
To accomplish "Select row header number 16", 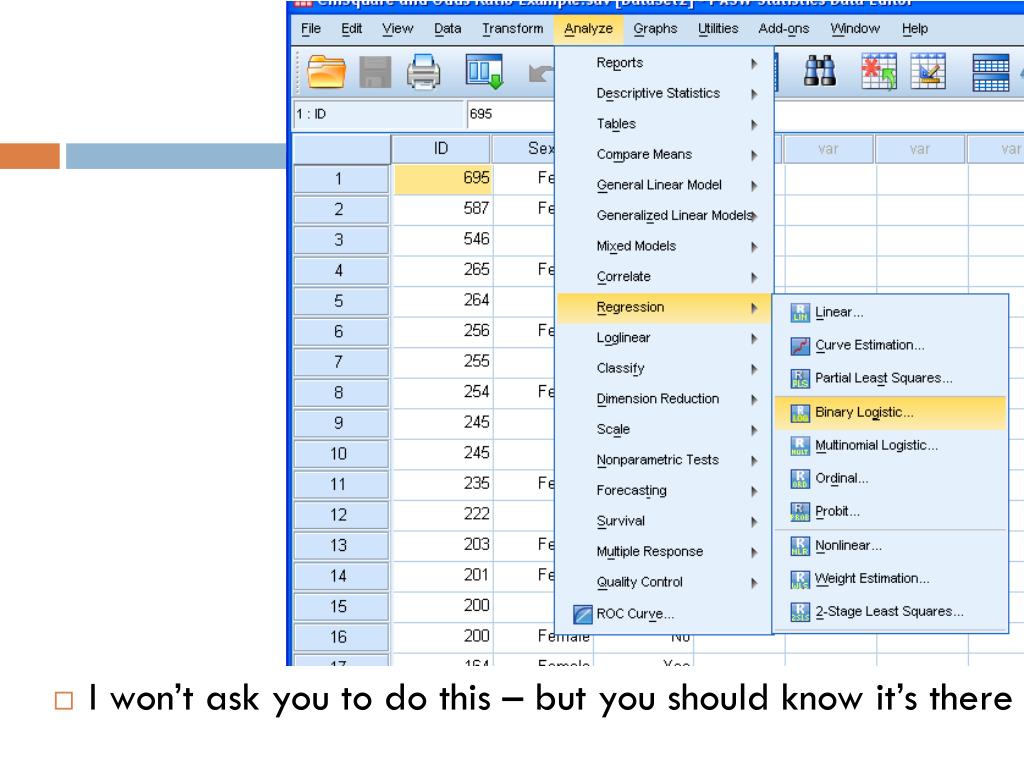I will pyautogui.click(x=340, y=637).
